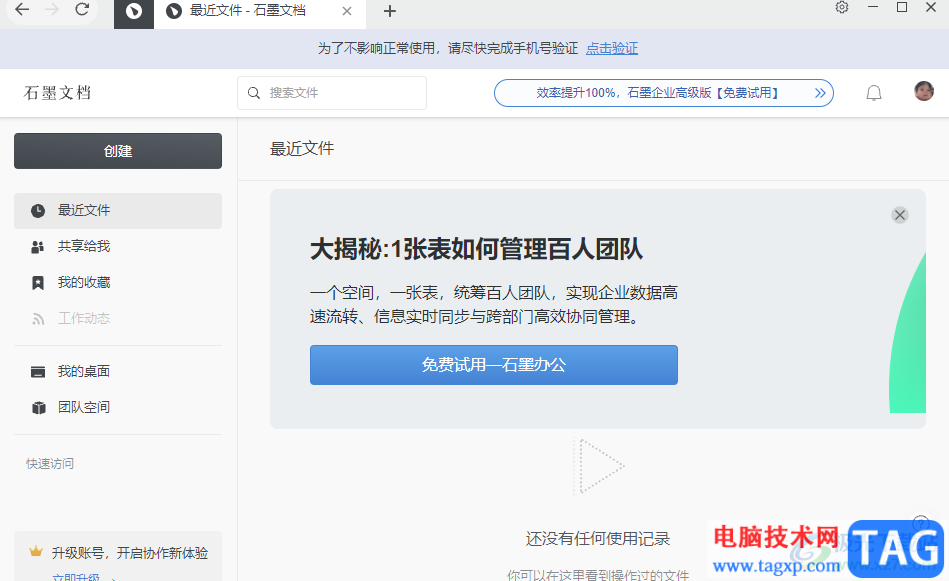Click the desktop icon beside 我的桌面
The image size is (949, 581).
click(x=38, y=372)
